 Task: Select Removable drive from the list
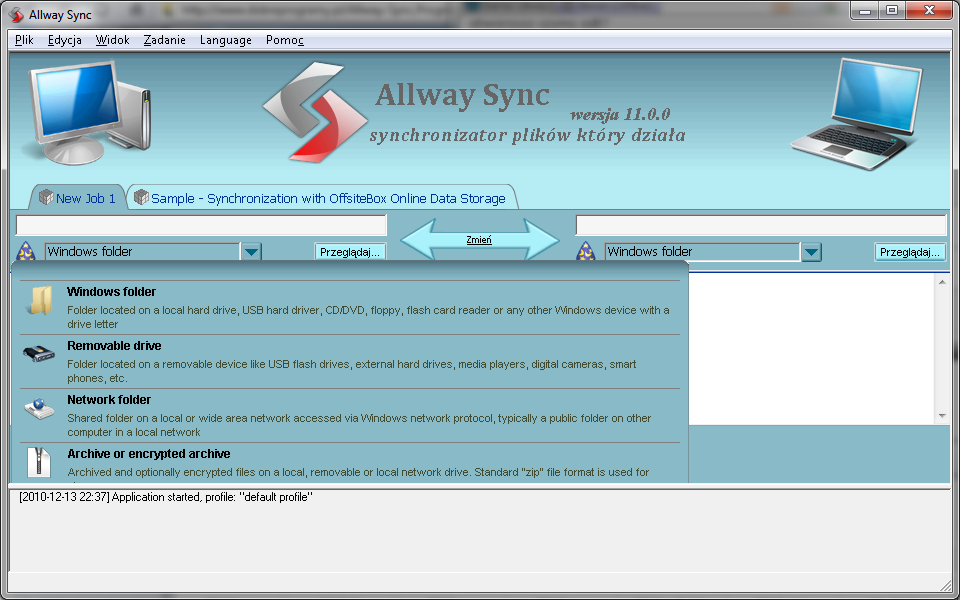pyautogui.click(x=350, y=362)
